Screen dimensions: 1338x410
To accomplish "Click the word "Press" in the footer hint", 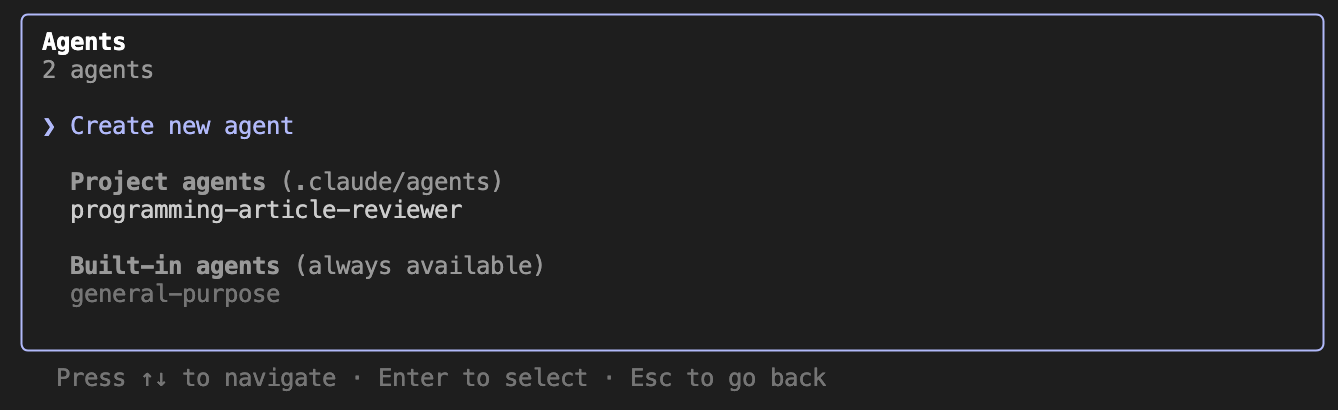I will click(x=91, y=378).
